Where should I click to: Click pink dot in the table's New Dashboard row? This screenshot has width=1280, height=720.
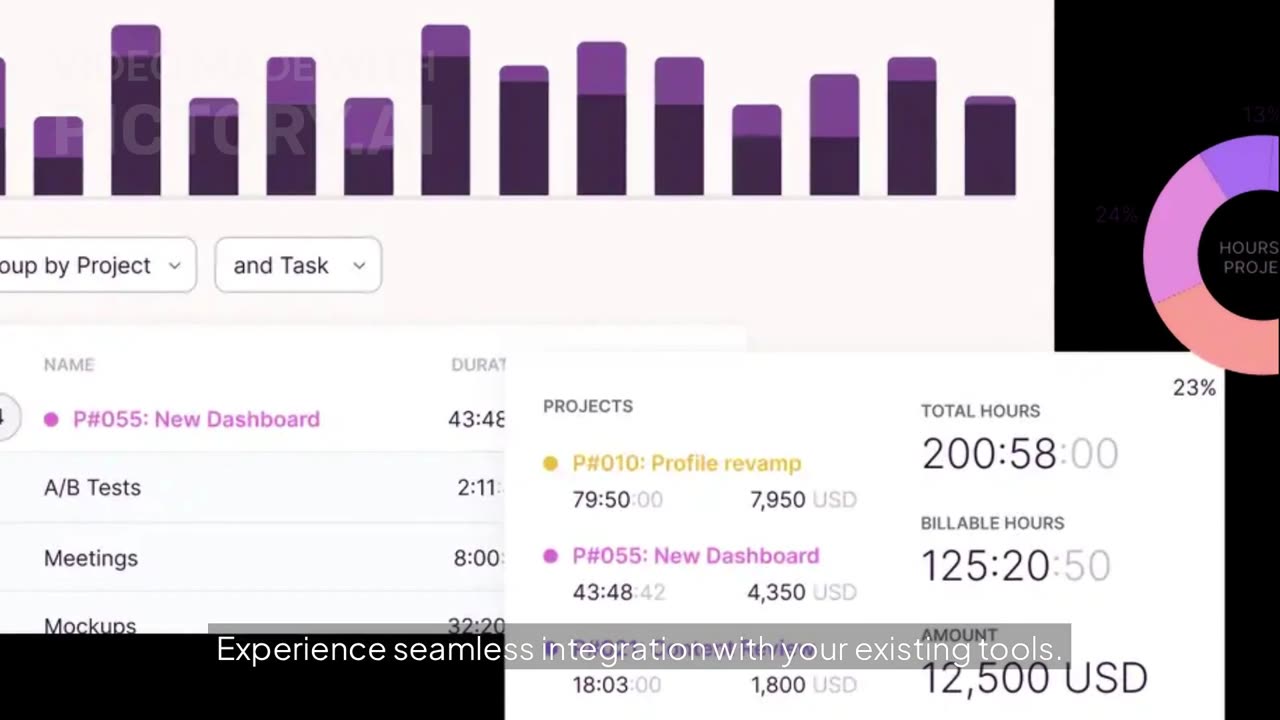tap(51, 419)
